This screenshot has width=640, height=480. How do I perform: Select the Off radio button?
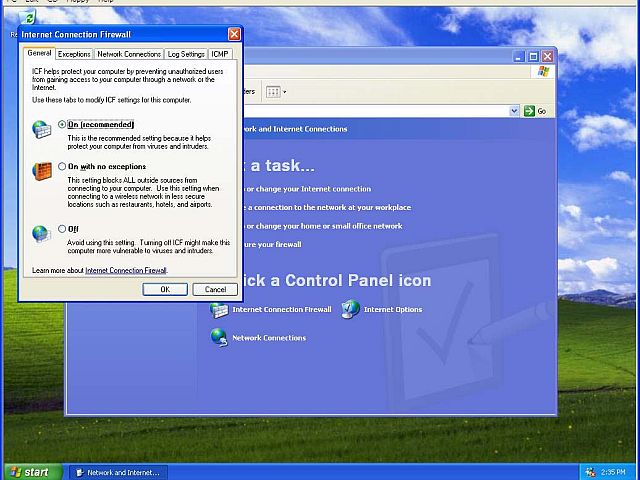pyautogui.click(x=62, y=229)
